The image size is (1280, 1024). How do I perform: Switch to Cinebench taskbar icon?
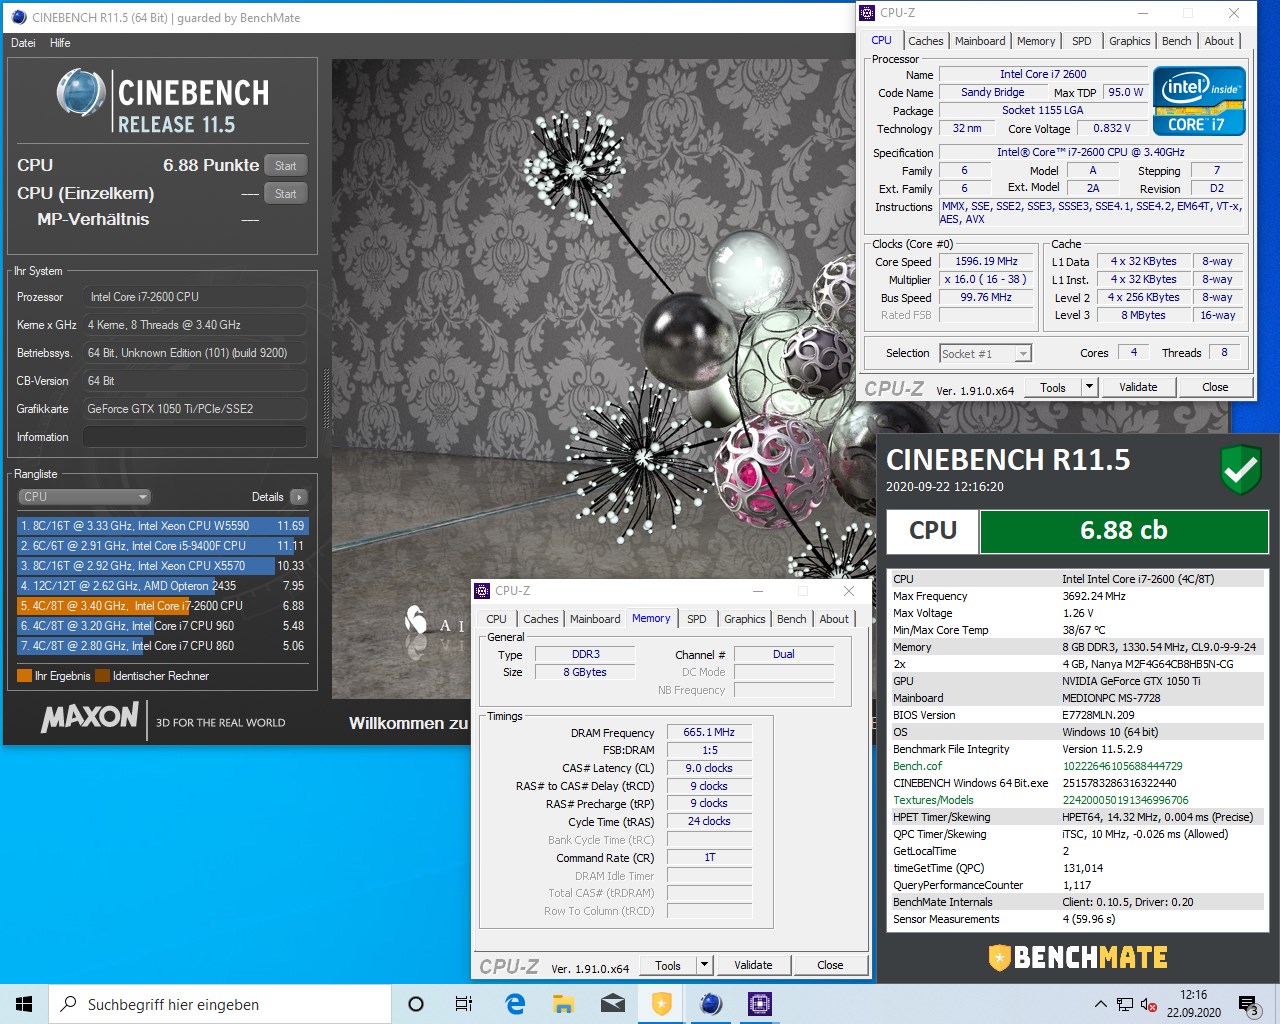(x=710, y=1004)
